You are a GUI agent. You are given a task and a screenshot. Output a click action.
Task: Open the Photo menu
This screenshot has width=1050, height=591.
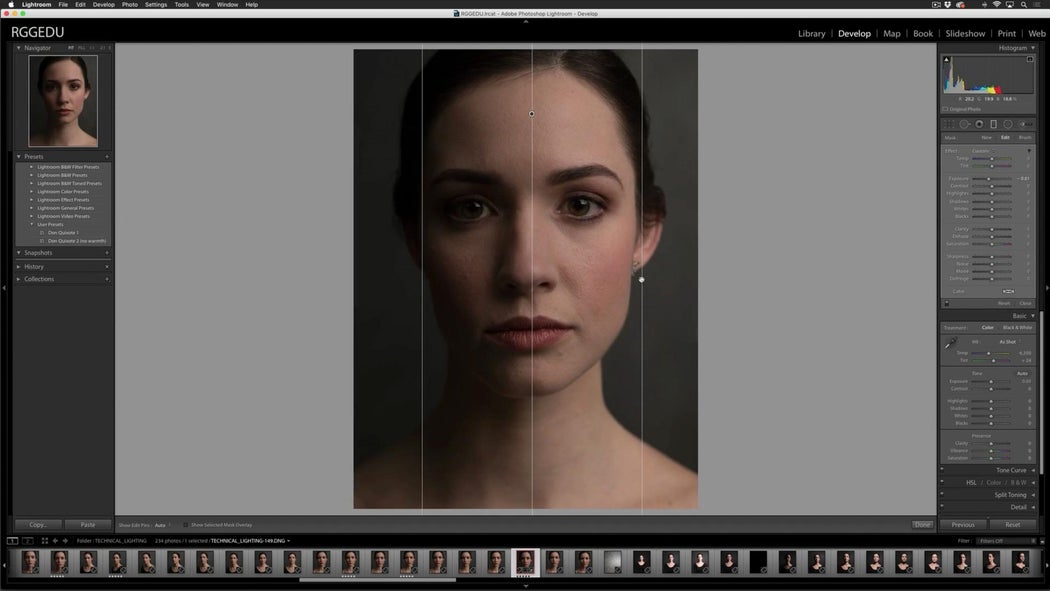[129, 4]
